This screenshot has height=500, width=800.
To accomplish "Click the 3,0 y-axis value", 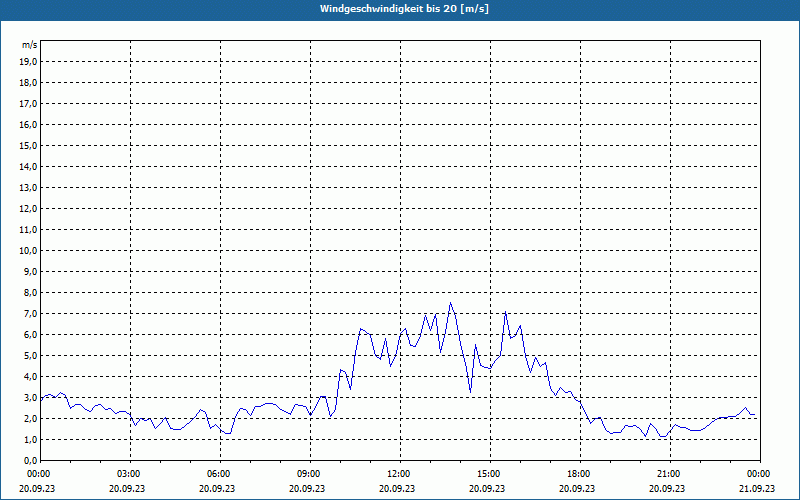I will 31,397.
